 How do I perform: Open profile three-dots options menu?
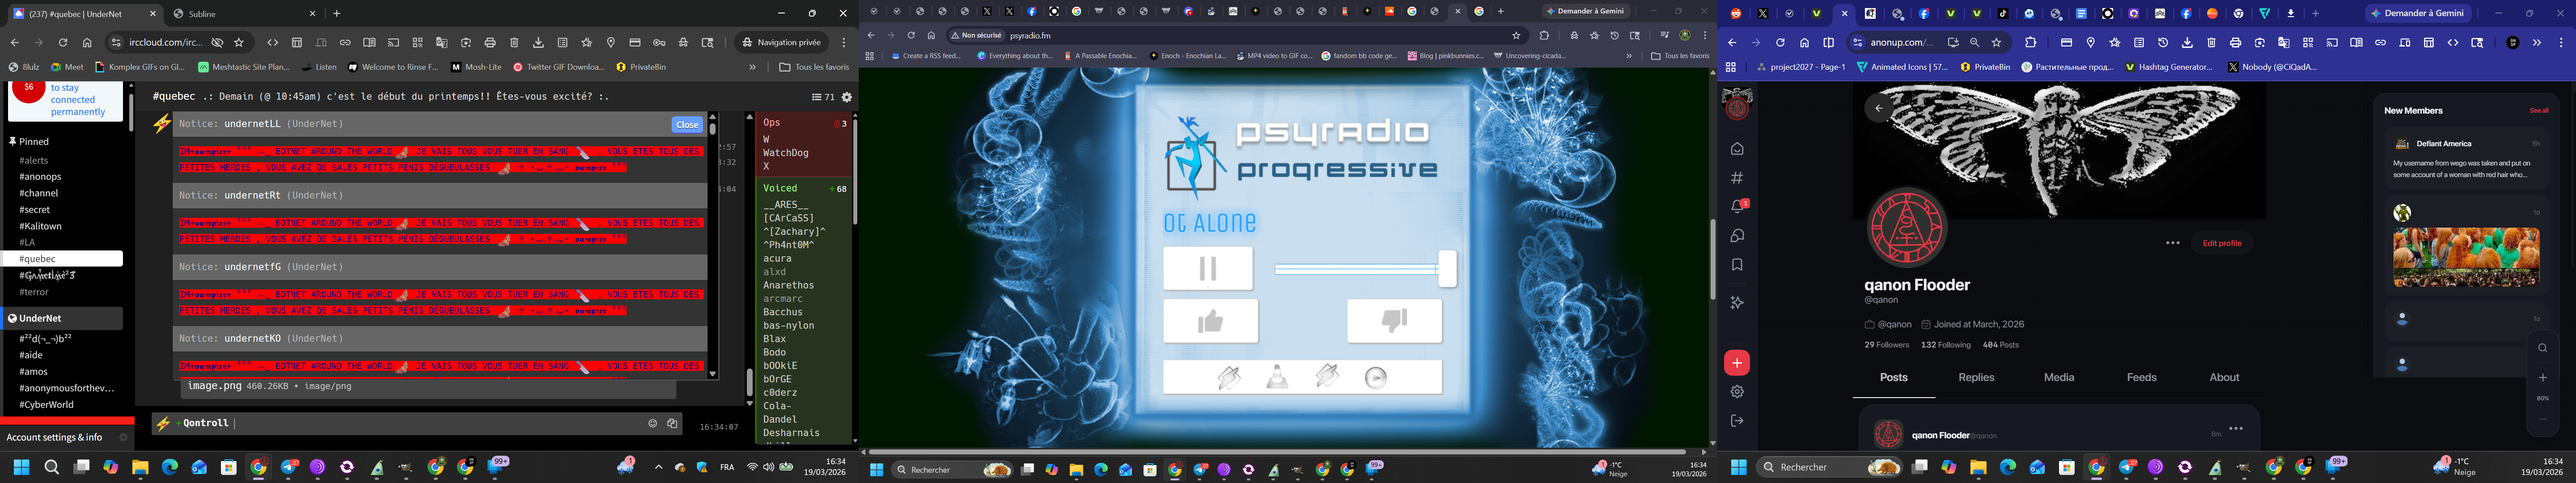tap(2172, 243)
